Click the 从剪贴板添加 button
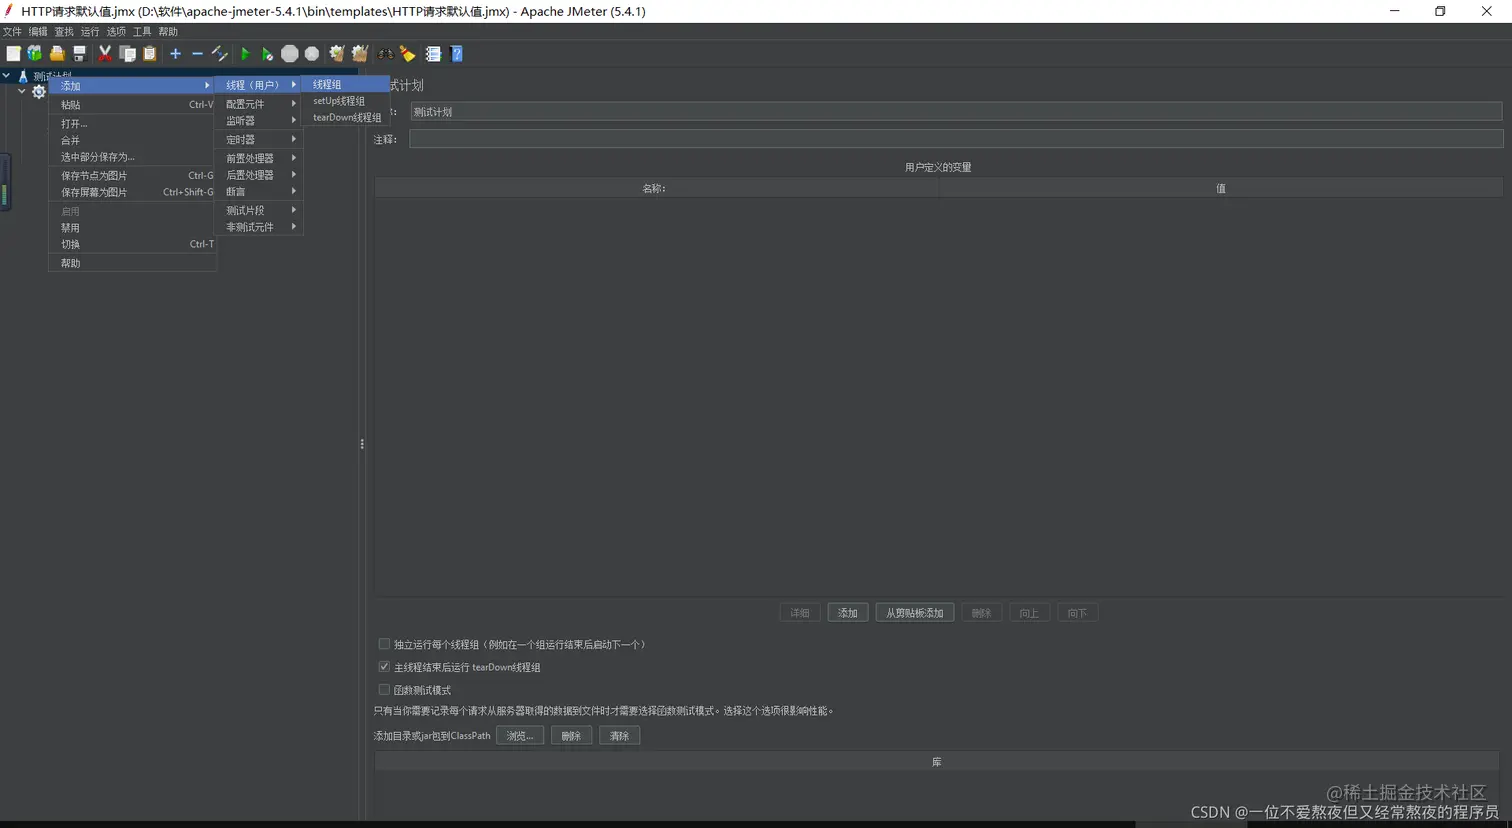Screen dimensions: 1512x828 [x=915, y=613]
